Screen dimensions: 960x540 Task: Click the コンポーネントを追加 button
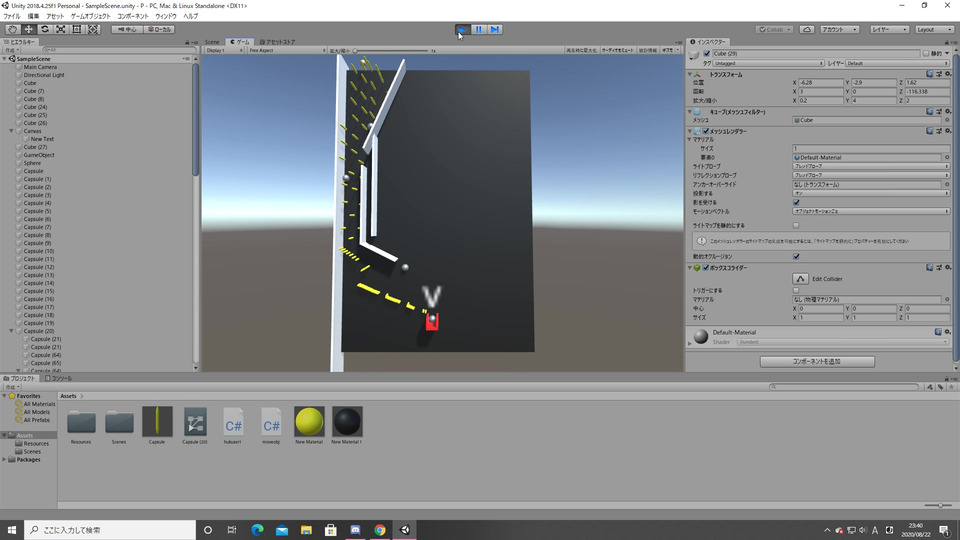[817, 361]
